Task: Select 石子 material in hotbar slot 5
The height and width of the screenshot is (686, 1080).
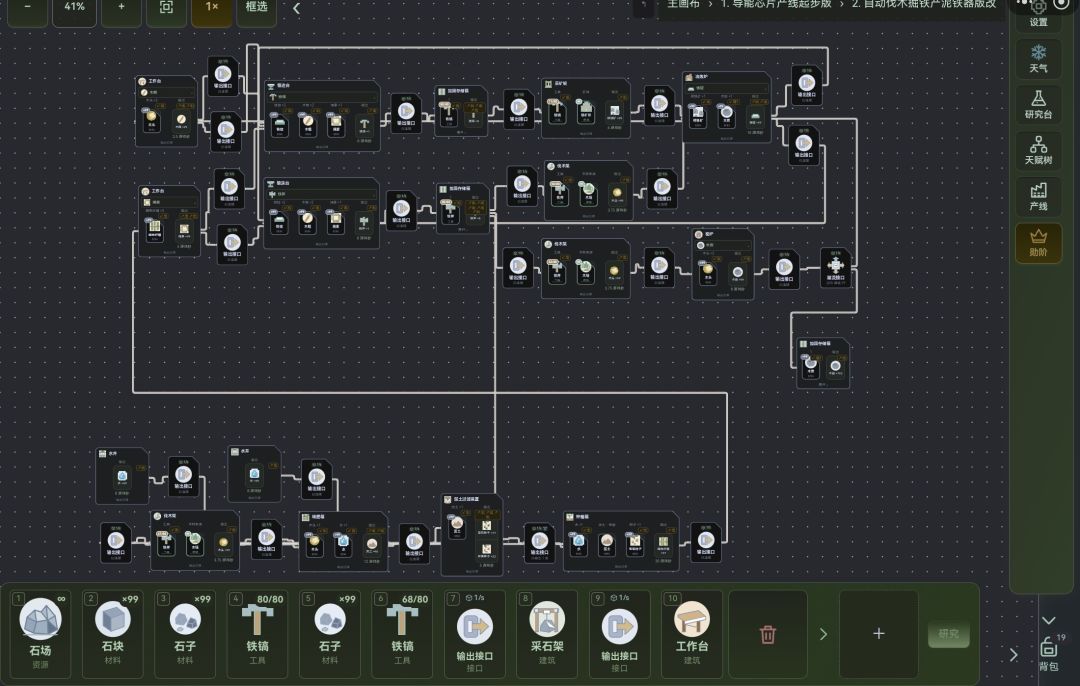Action: [330, 634]
